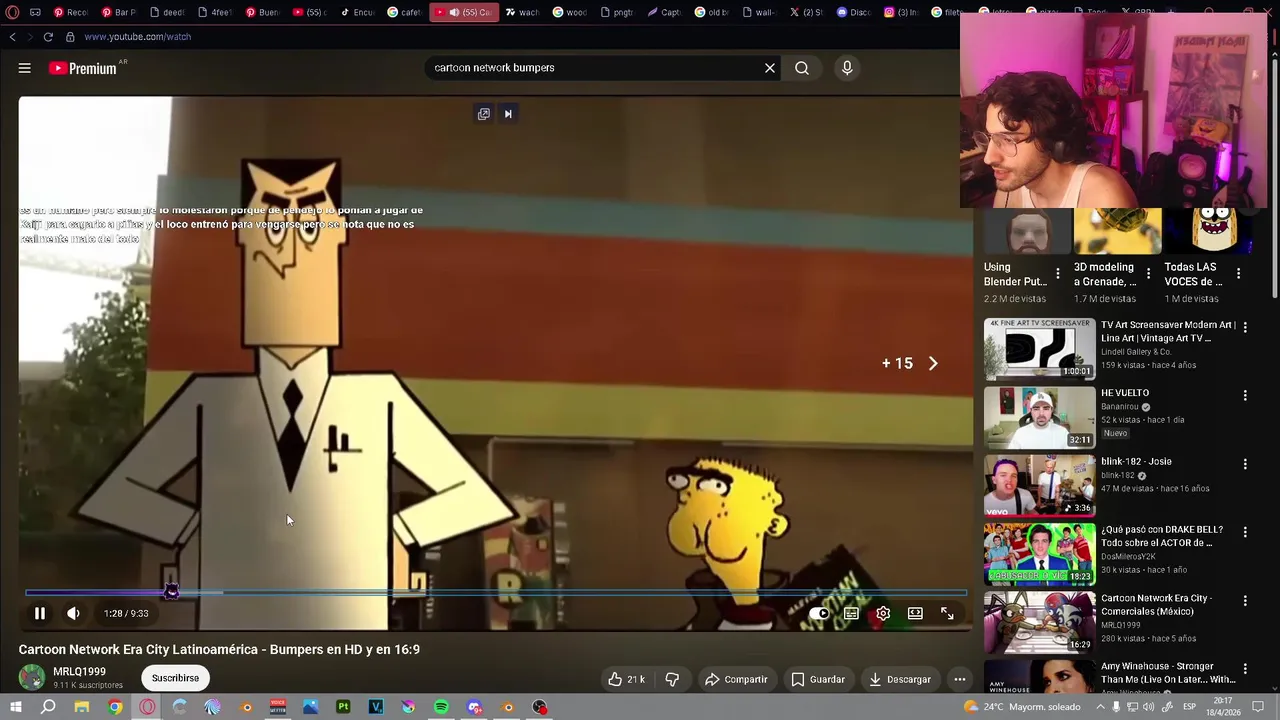1280x720 pixels.
Task: Open '¿Qué pasó con DRAKE BELL?' video title
Action: pyautogui.click(x=1162, y=536)
